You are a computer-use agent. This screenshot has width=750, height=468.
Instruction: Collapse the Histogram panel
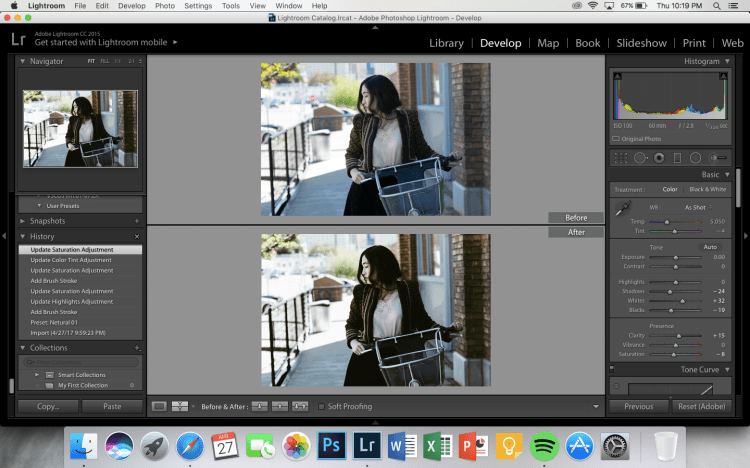coord(727,61)
